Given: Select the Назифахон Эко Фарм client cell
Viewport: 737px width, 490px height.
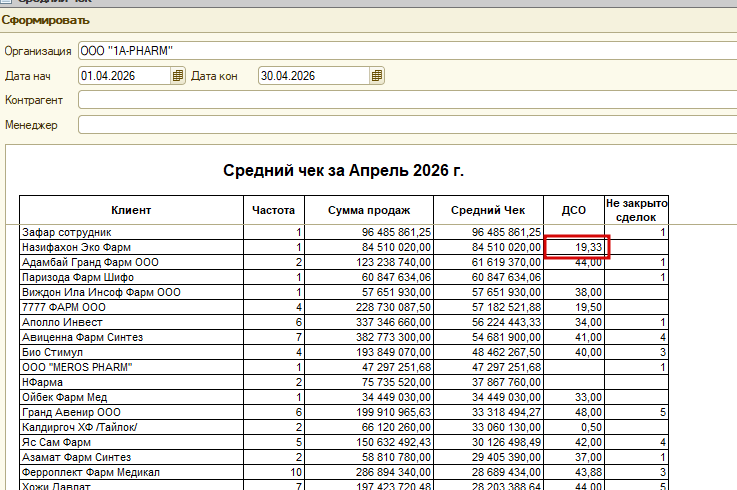Looking at the screenshot, I should 131,247.
